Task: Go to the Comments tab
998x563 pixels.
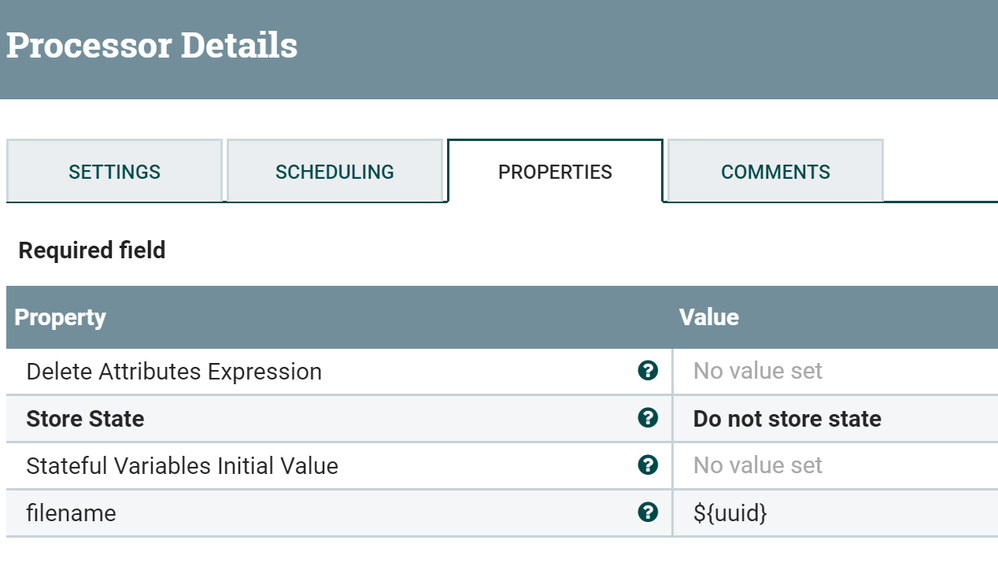Action: click(x=775, y=172)
